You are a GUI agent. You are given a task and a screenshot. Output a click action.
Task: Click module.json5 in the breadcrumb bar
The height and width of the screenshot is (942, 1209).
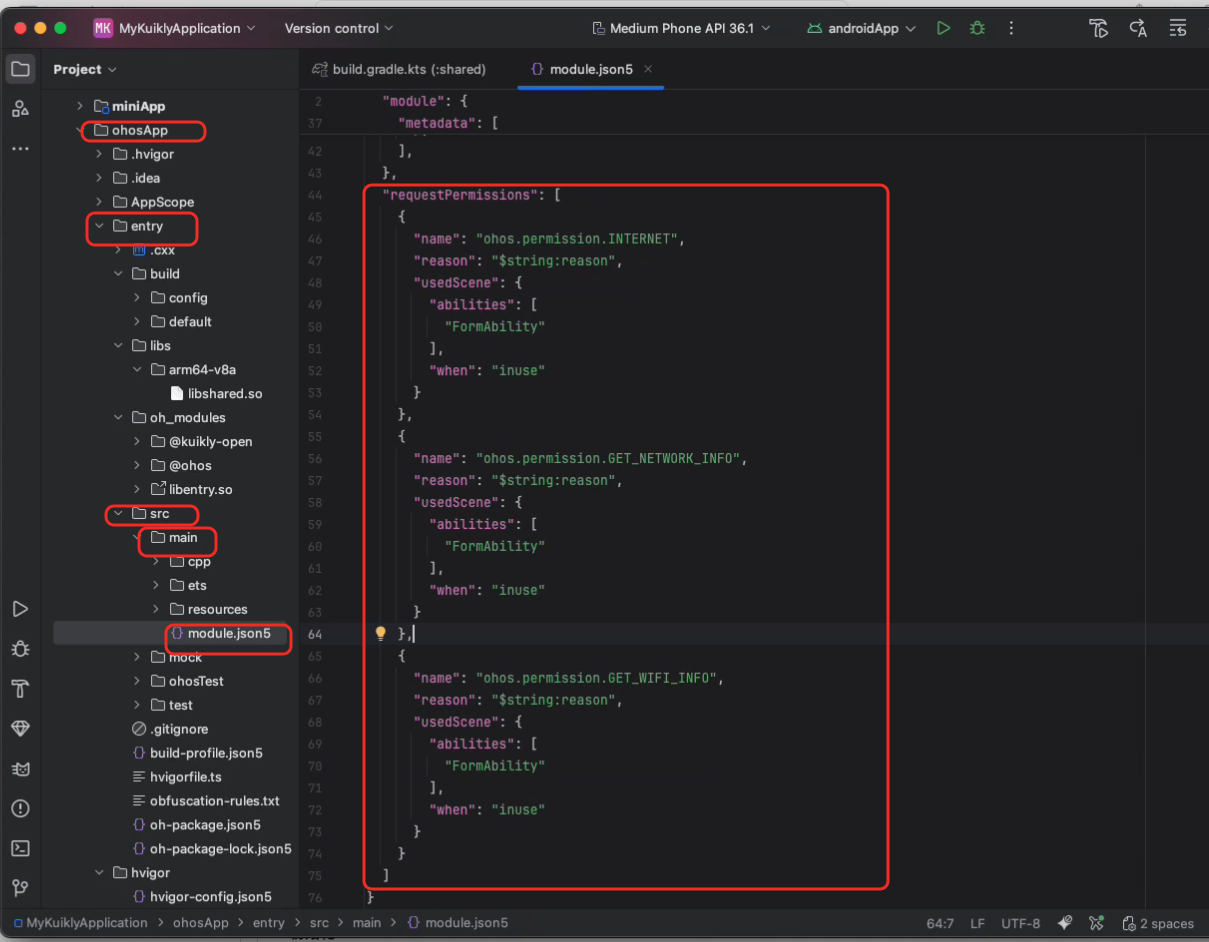point(459,923)
